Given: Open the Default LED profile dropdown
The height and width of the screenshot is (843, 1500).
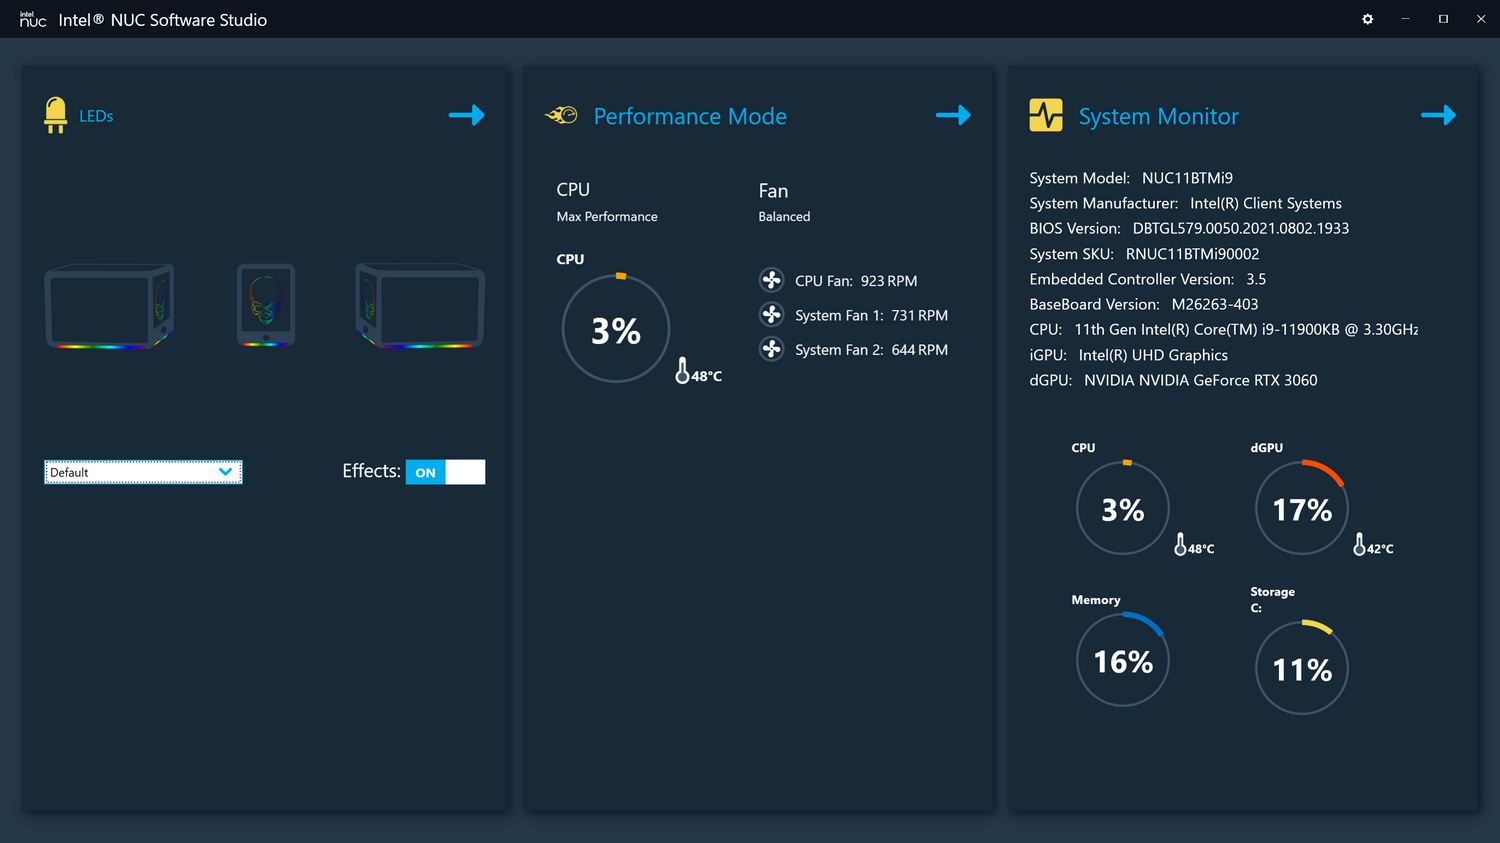Looking at the screenshot, I should click(x=143, y=472).
